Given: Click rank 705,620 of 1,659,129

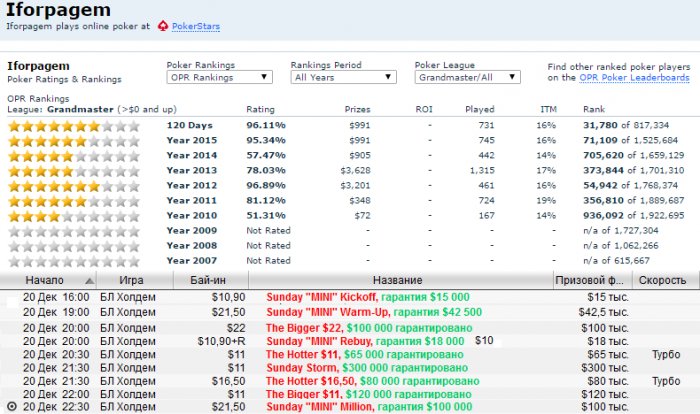Looking at the screenshot, I should [x=633, y=155].
